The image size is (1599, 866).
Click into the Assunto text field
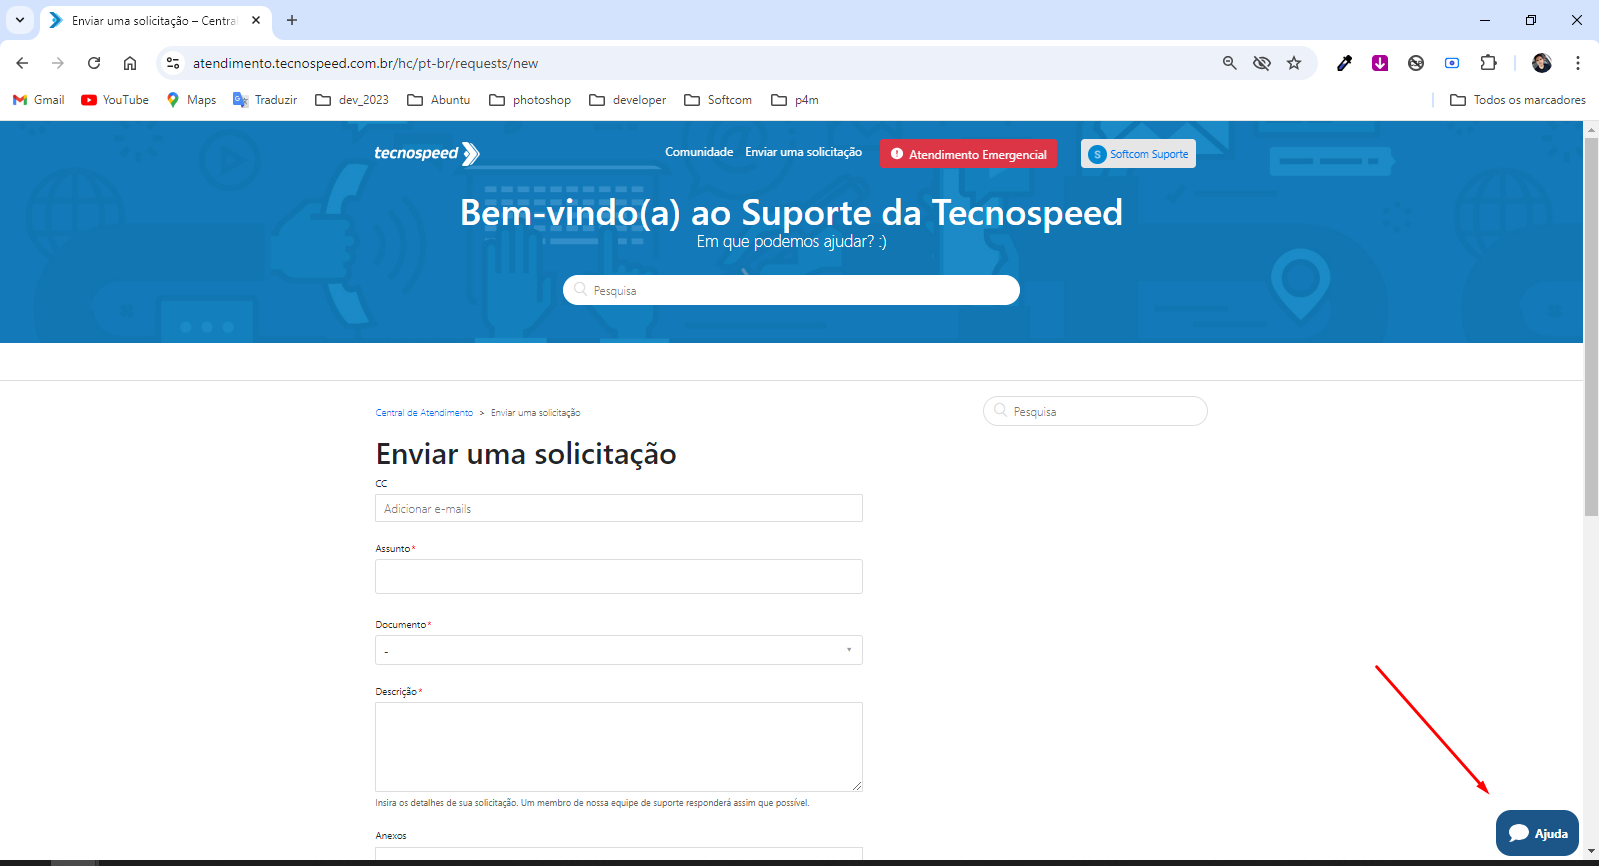pos(618,576)
